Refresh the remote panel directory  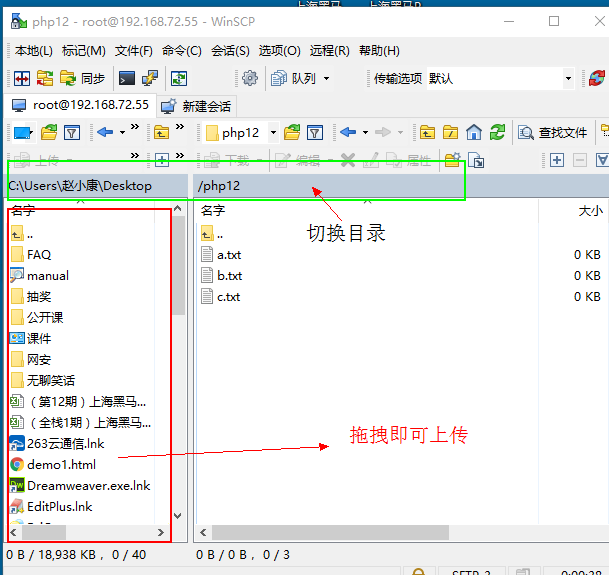click(x=497, y=132)
